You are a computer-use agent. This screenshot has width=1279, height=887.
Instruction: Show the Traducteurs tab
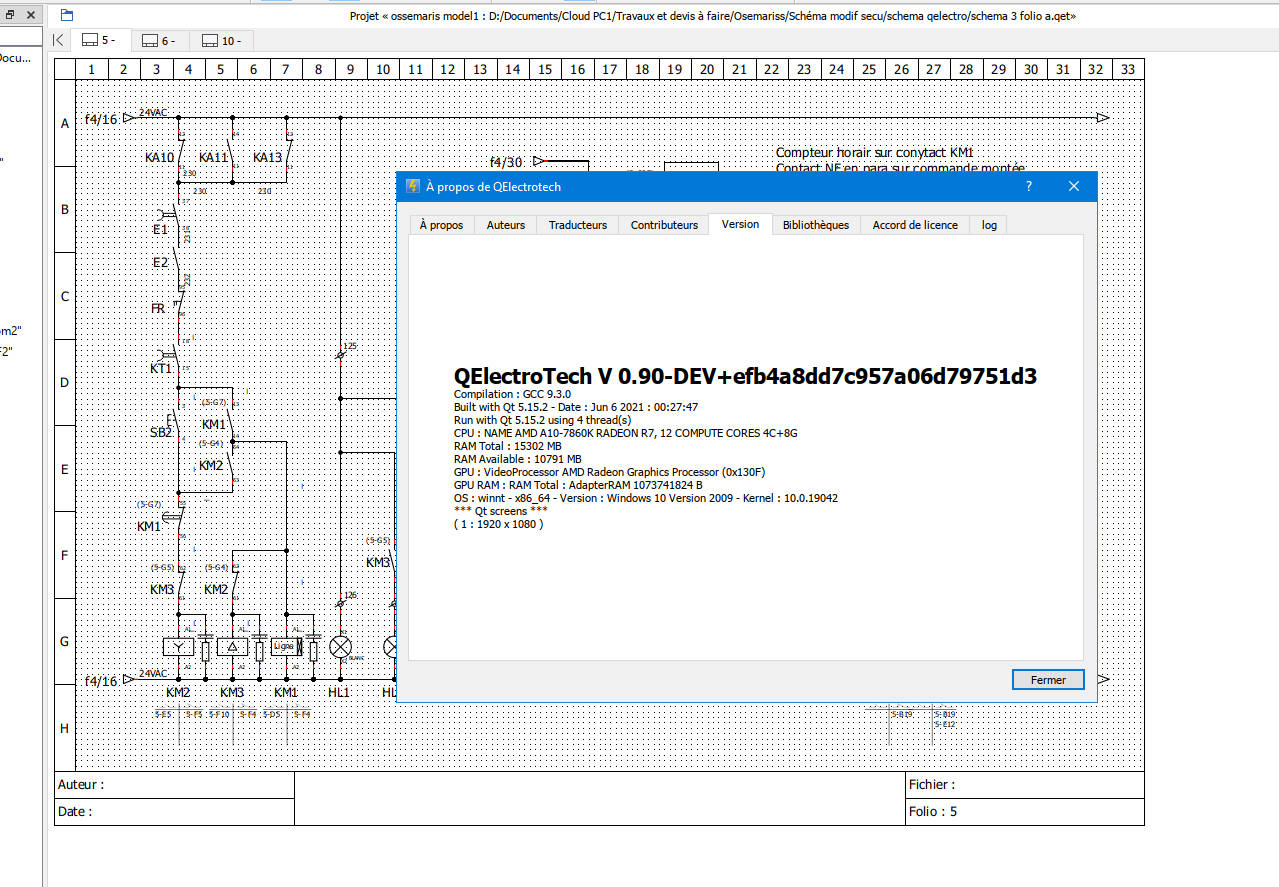pos(577,225)
